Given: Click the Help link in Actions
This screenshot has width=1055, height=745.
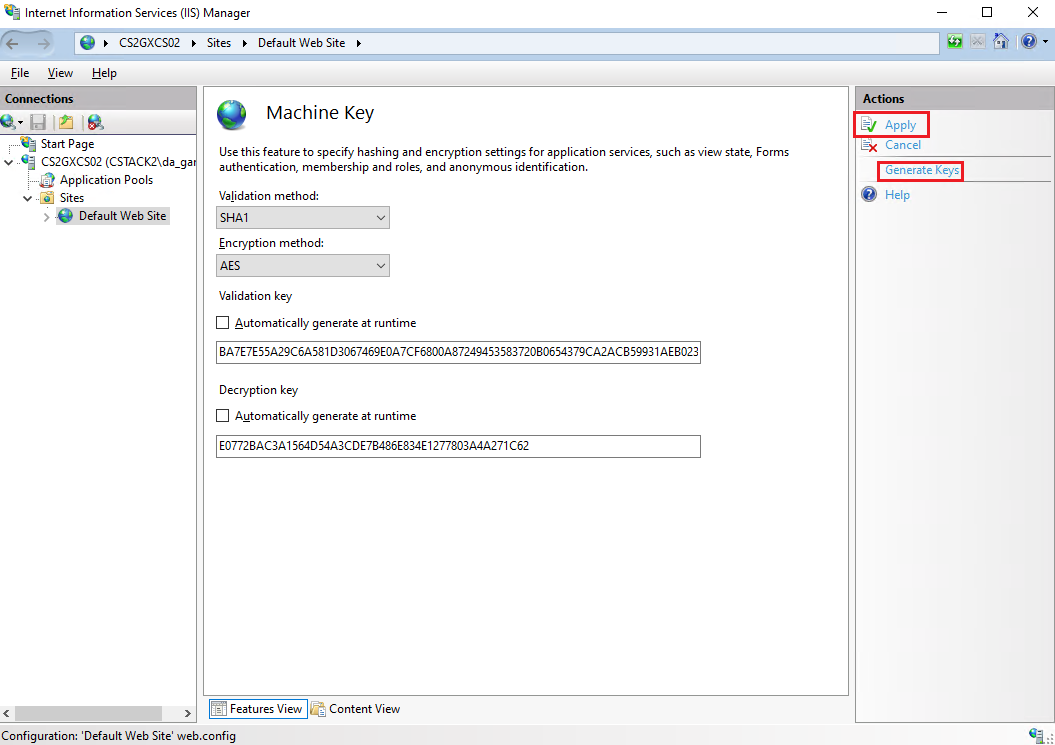Looking at the screenshot, I should [x=897, y=194].
